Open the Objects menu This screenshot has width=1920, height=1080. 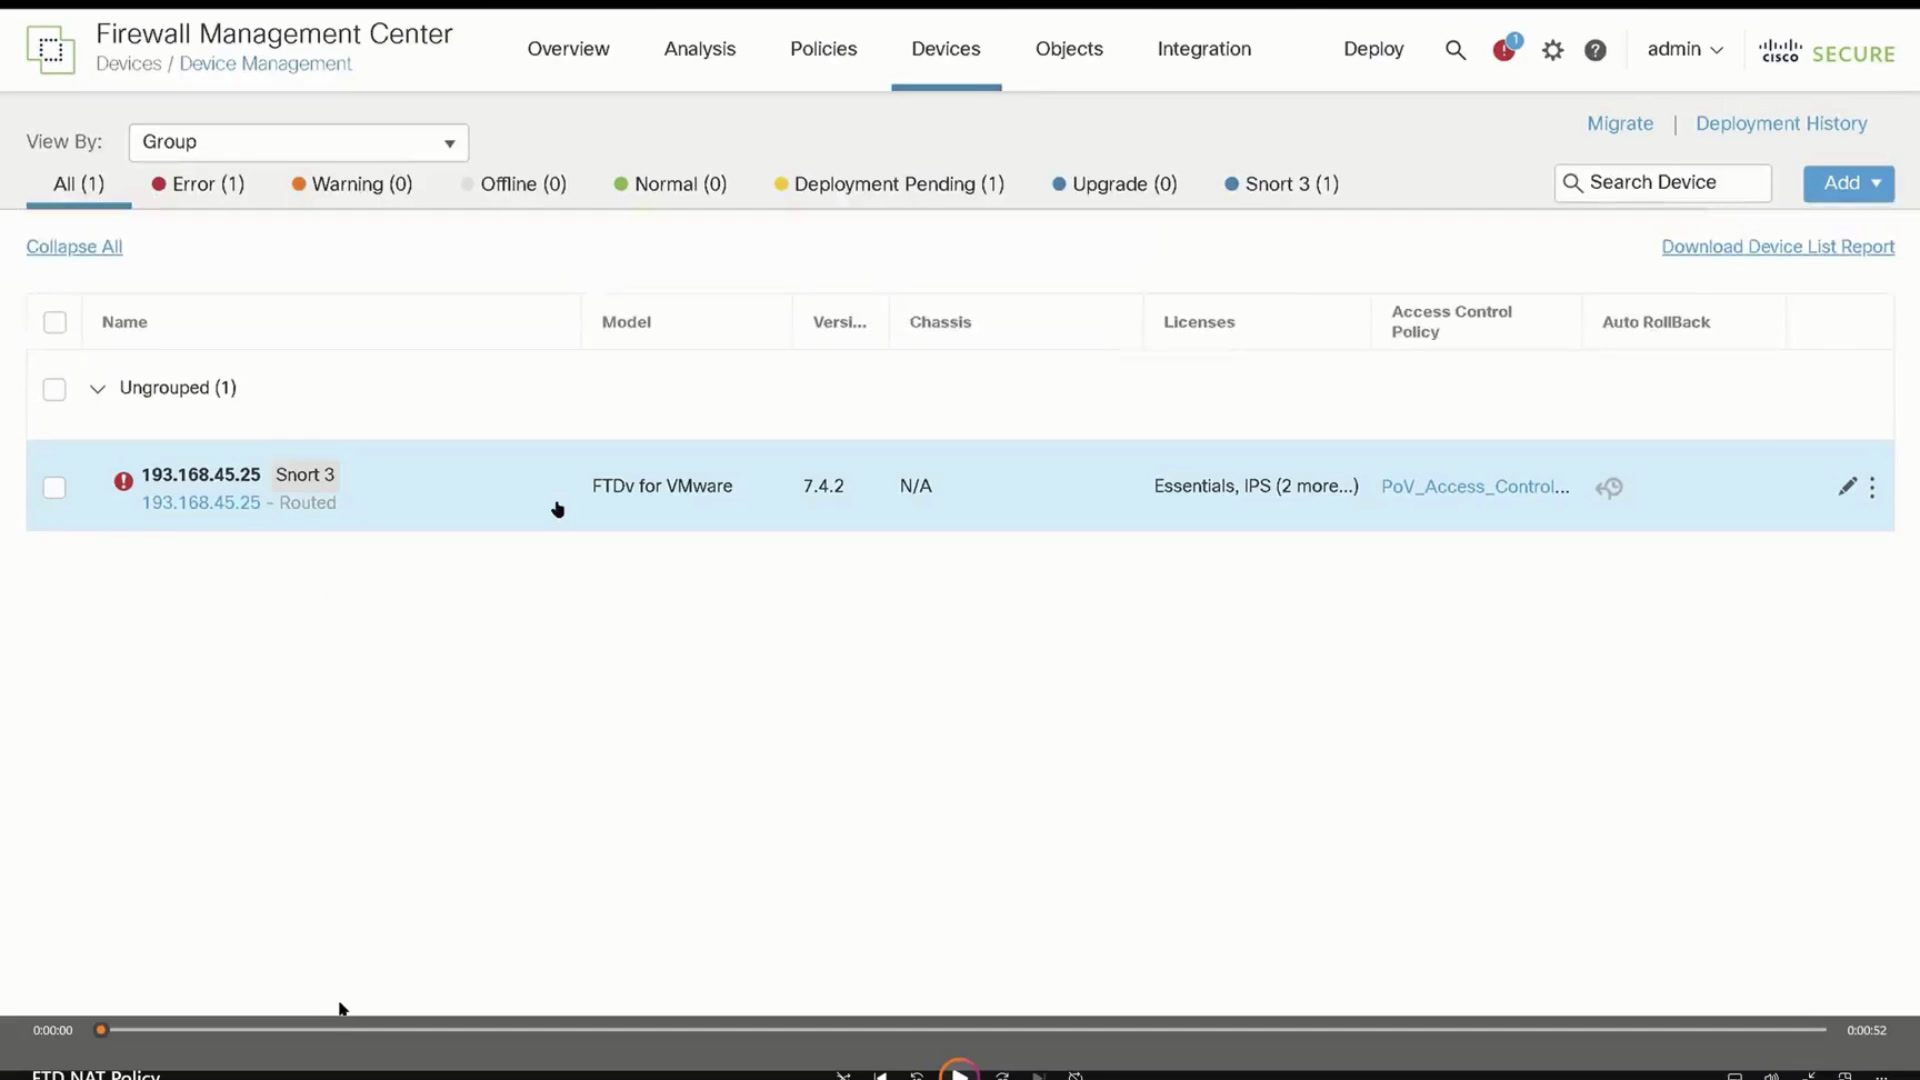1069,49
